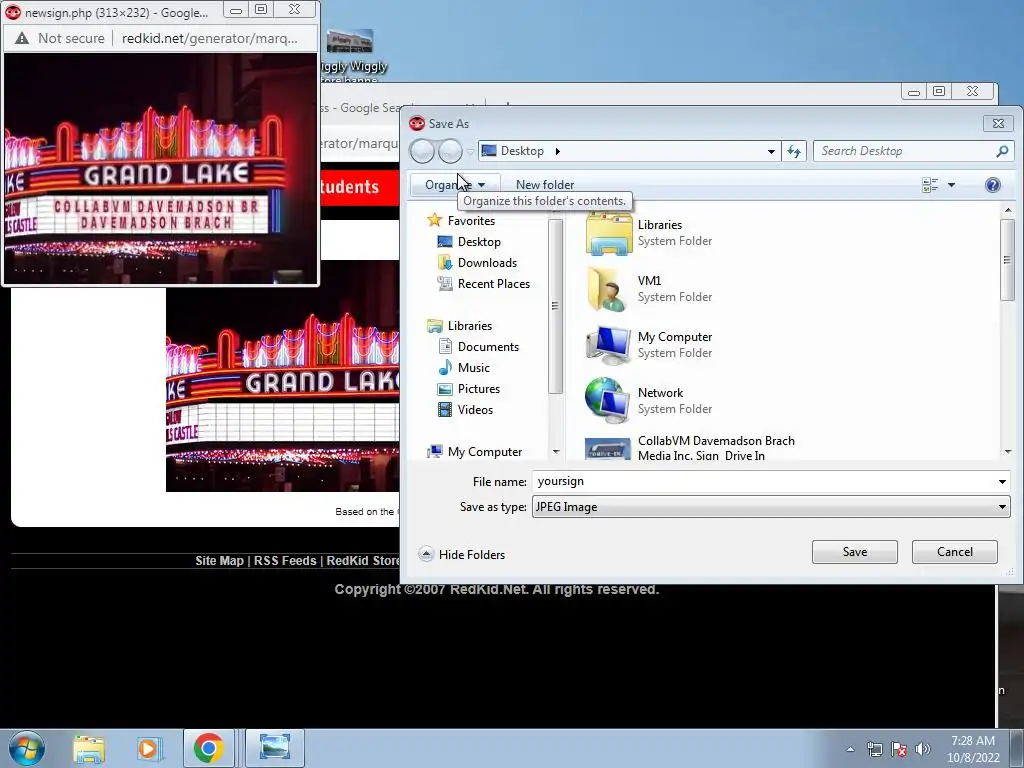
Task: Open the My Computer system folder icon
Action: coord(608,345)
